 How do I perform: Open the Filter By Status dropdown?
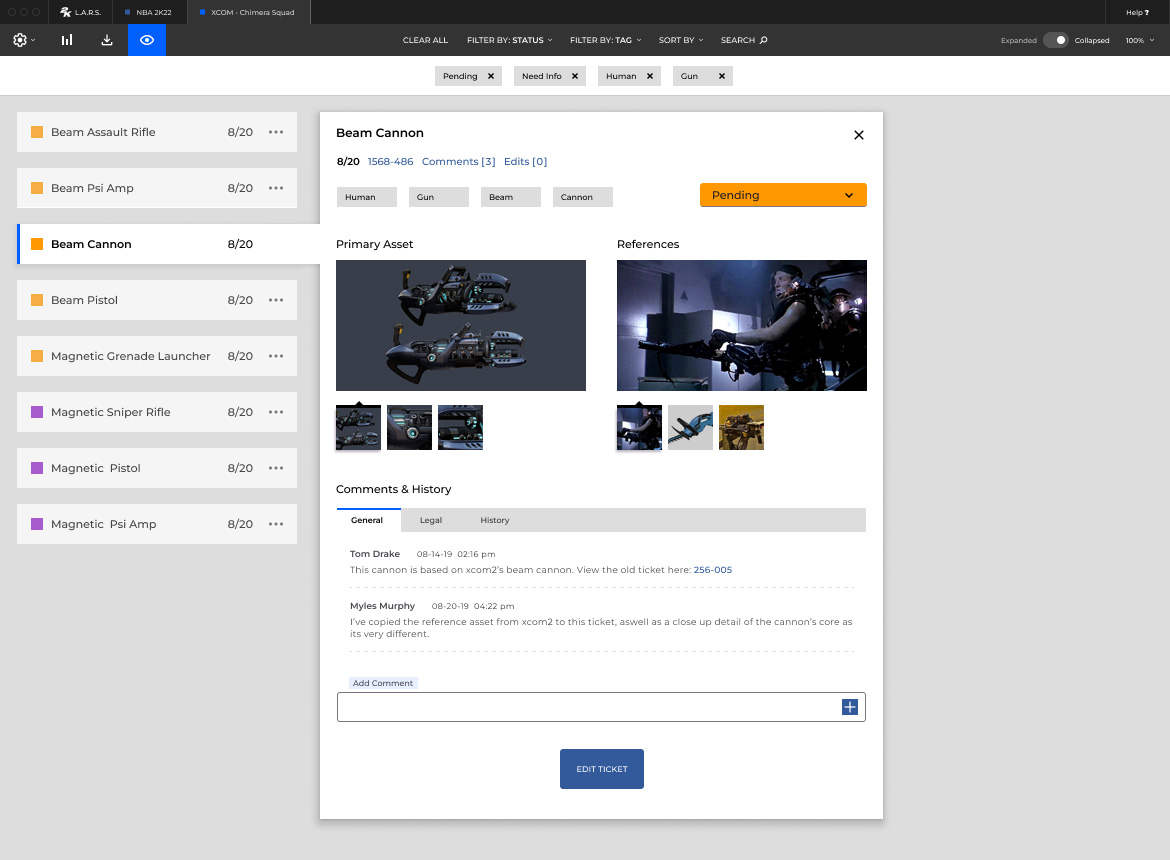[x=510, y=40]
